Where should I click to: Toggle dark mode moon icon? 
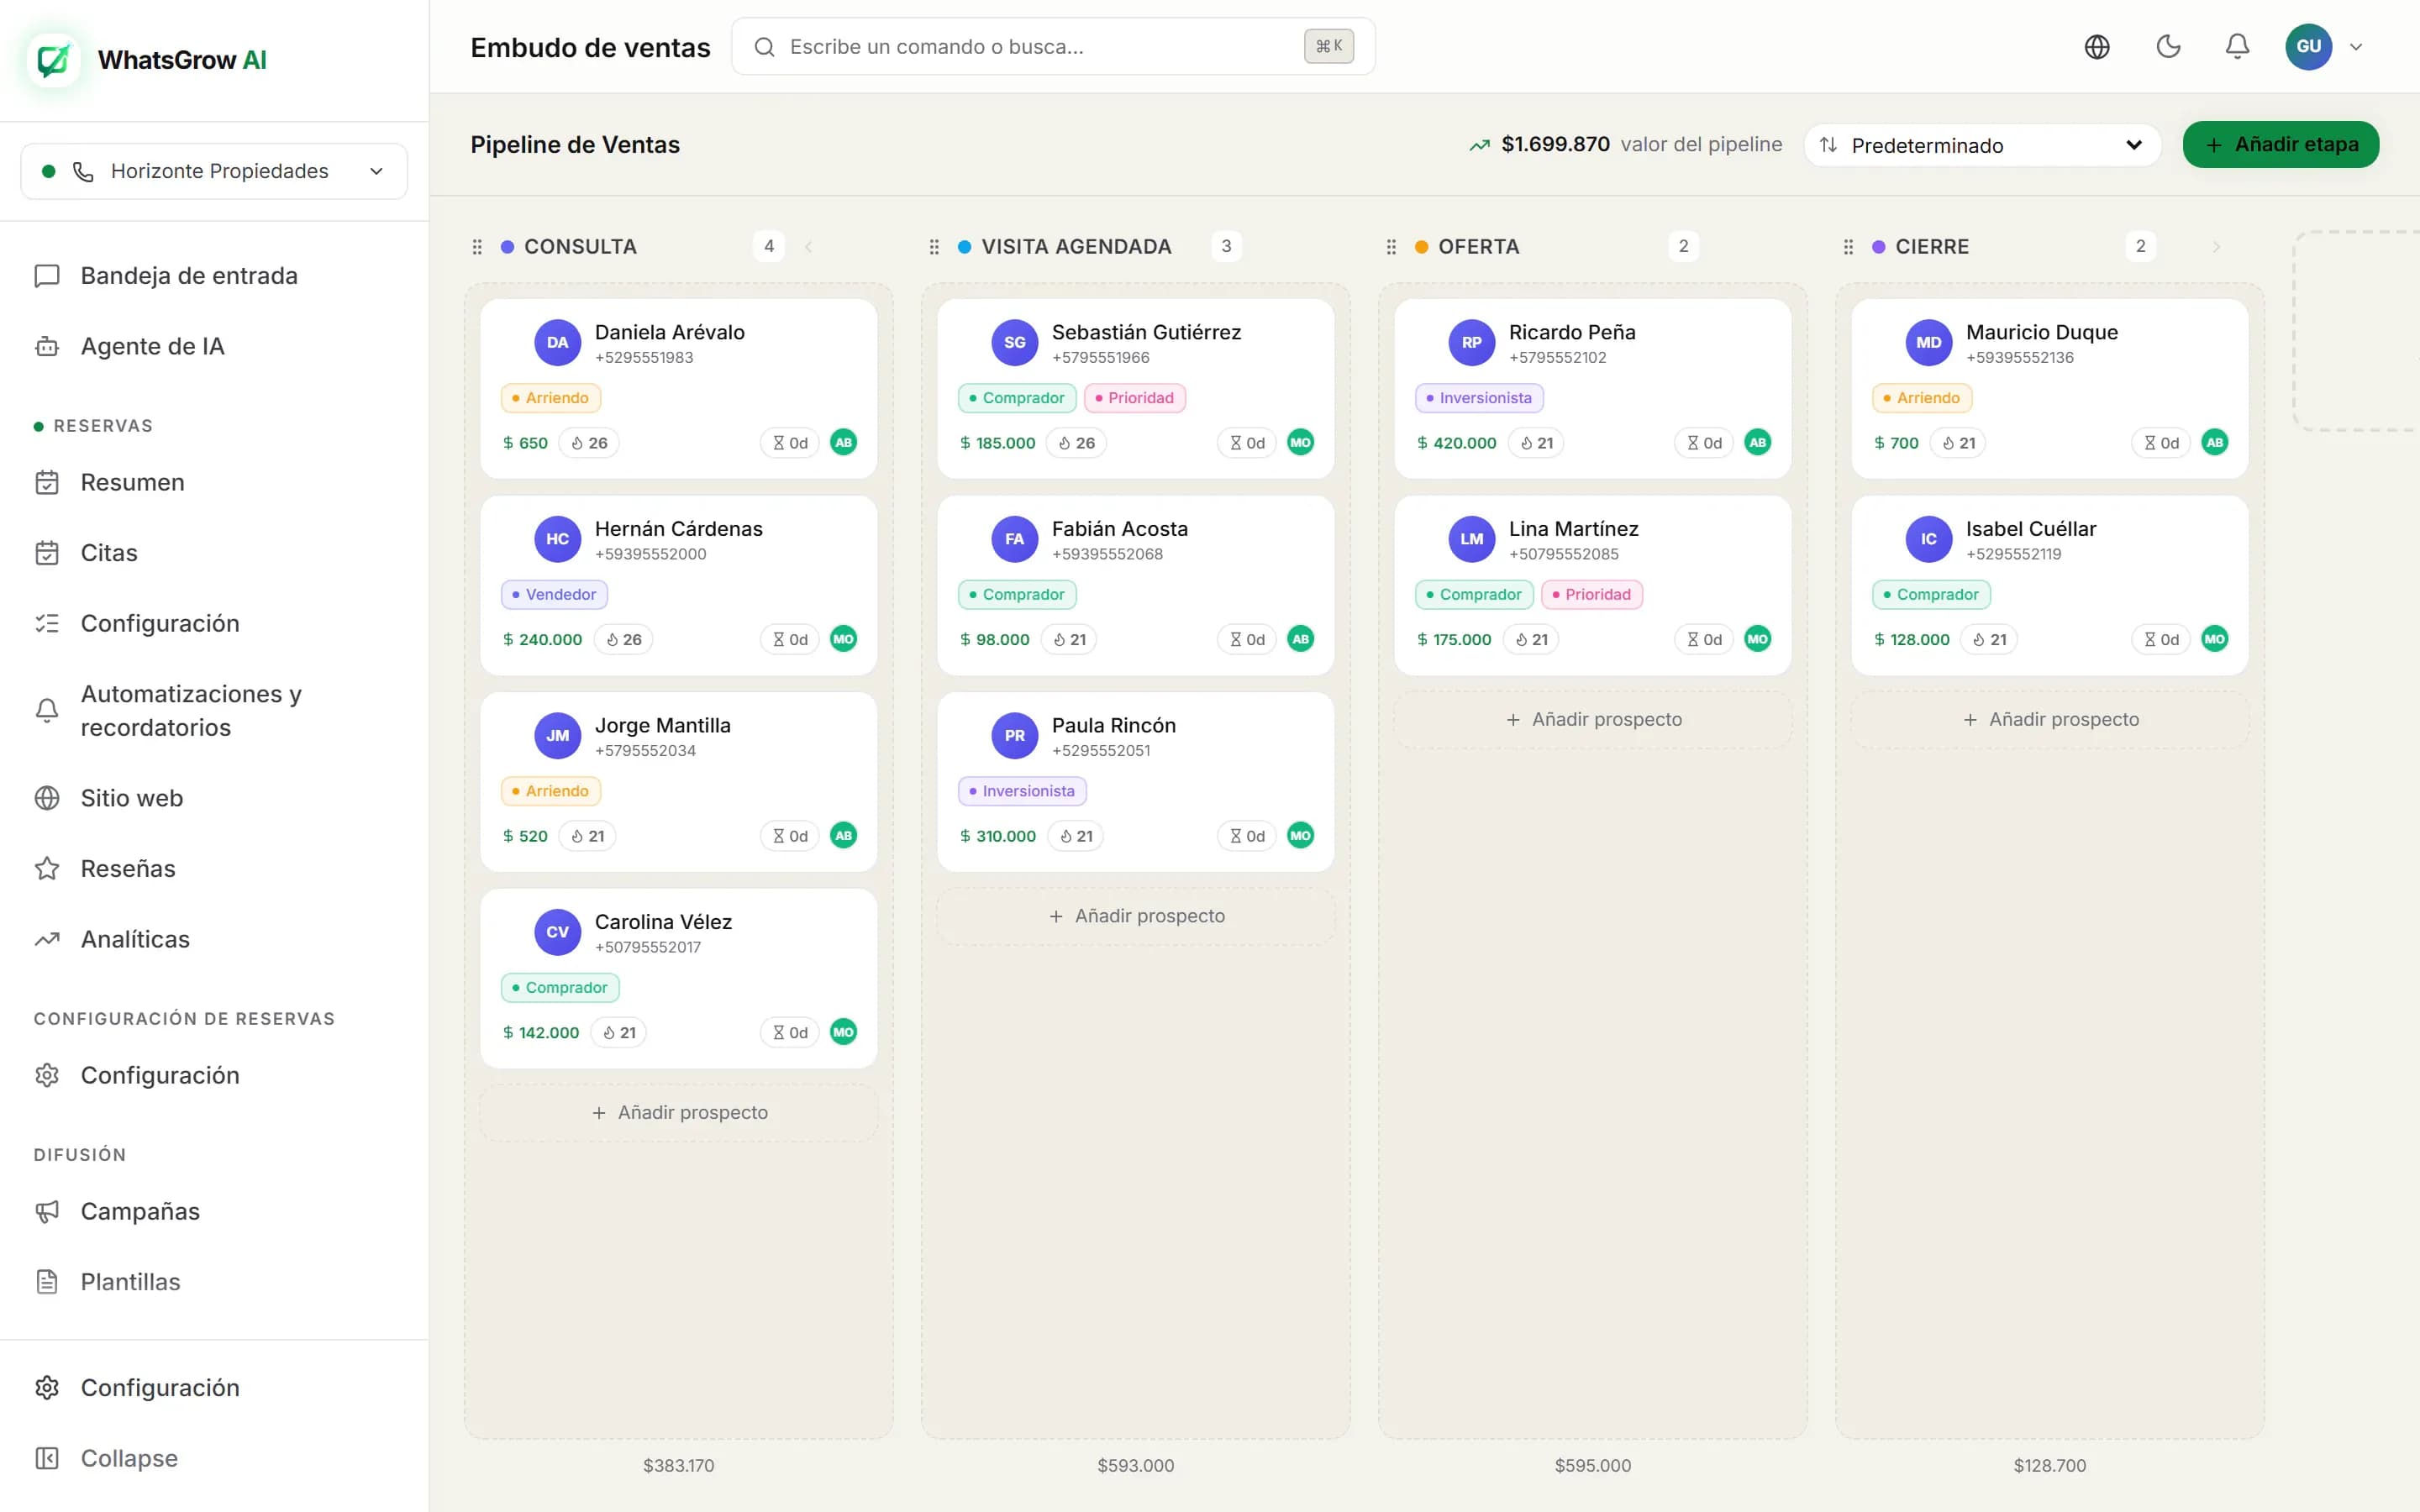click(2168, 47)
